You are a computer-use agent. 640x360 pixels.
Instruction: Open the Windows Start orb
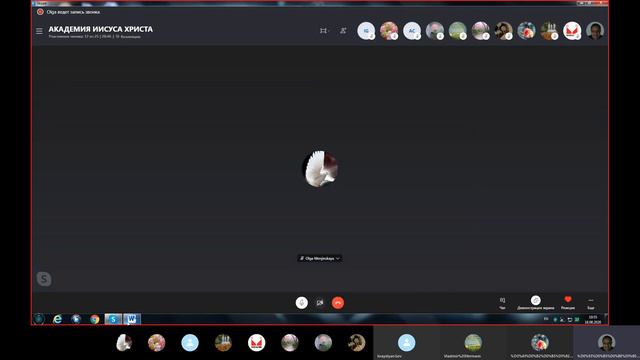click(x=39, y=319)
